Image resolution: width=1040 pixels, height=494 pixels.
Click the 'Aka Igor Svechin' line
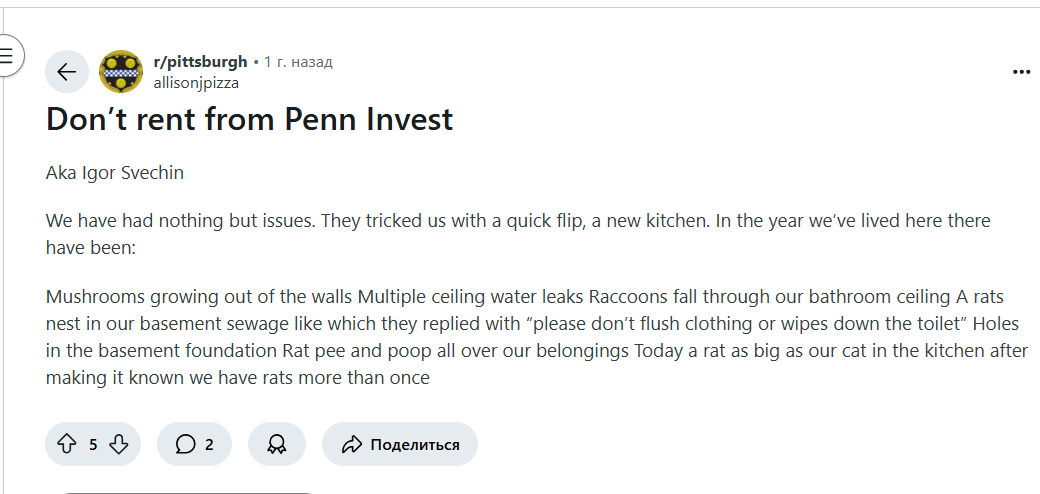[x=115, y=172]
